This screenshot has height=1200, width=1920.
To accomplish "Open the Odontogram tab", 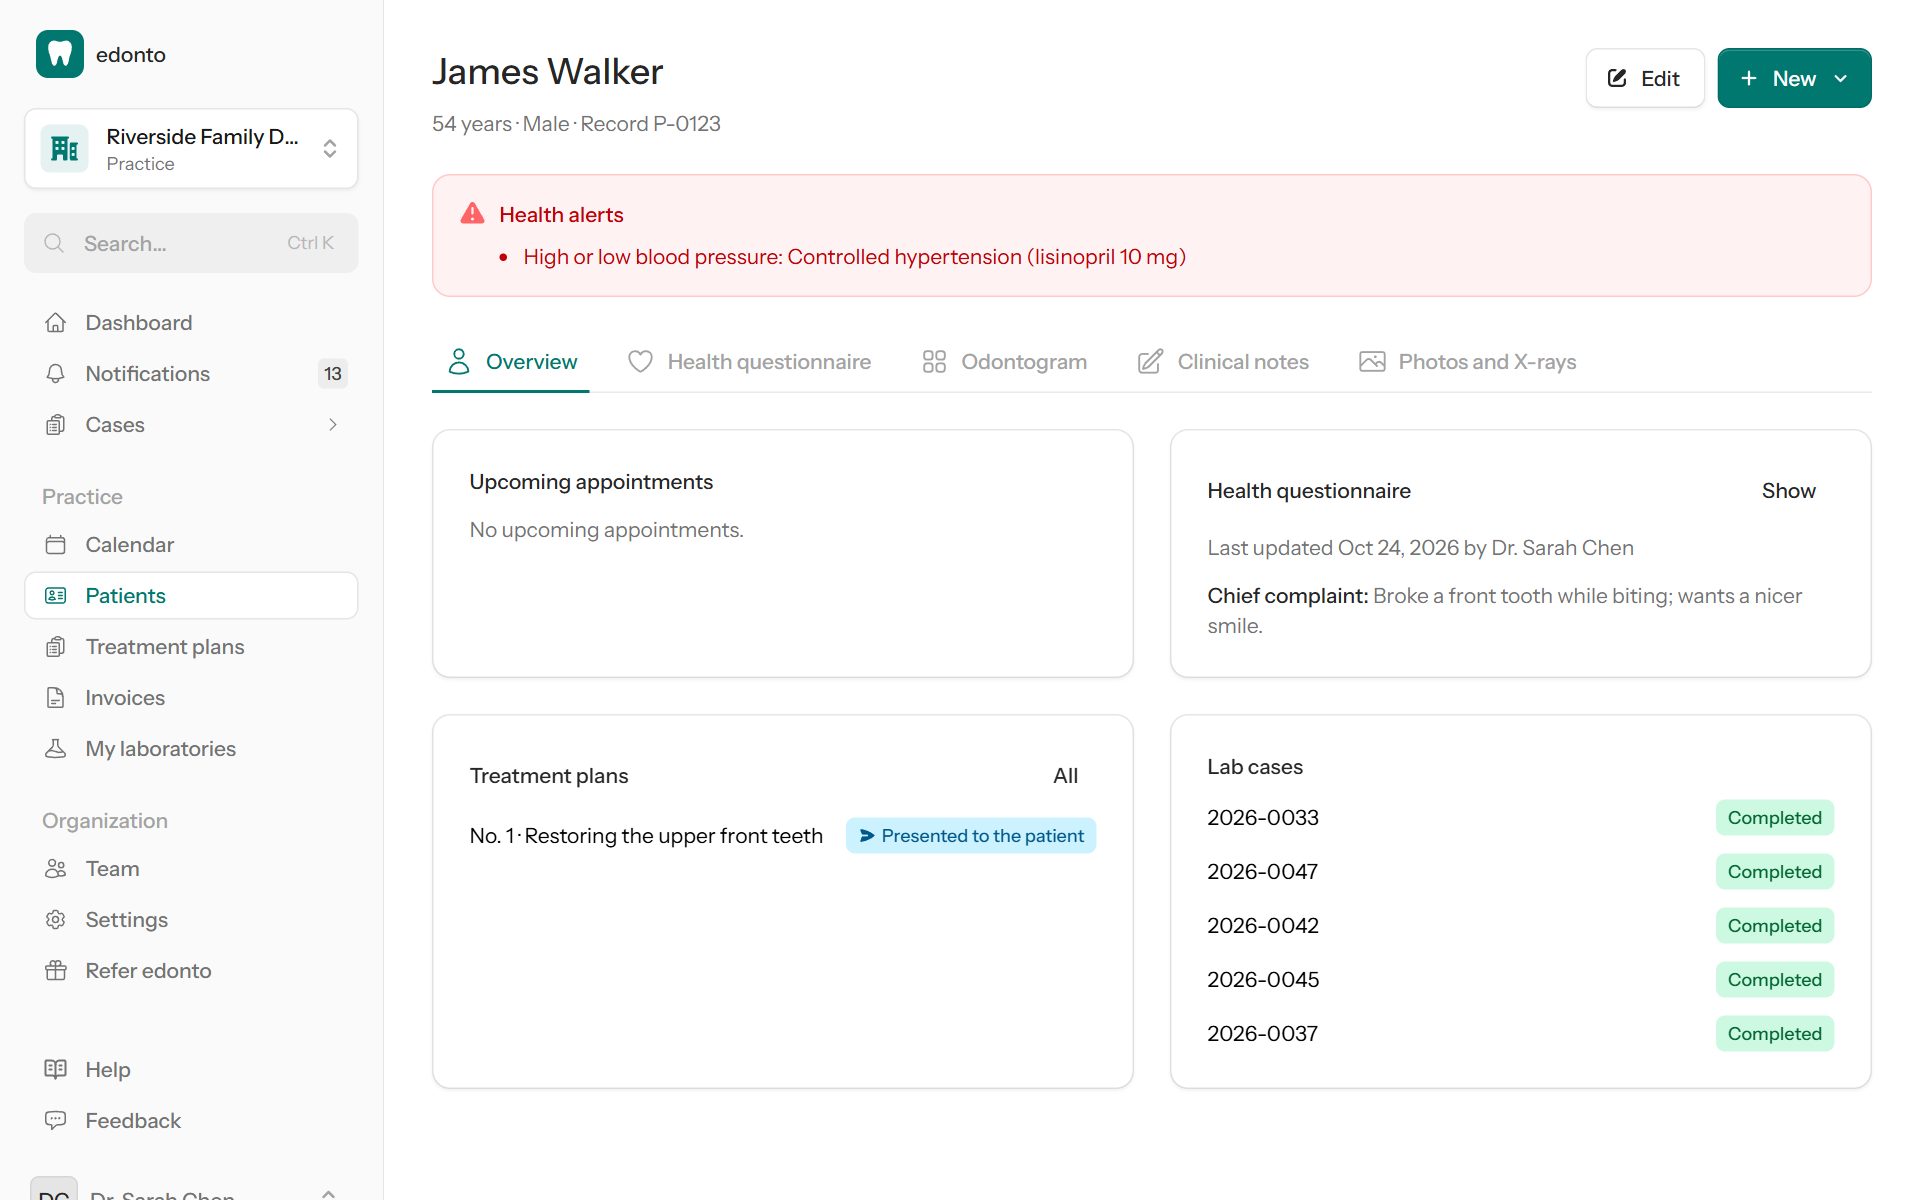I will tap(1004, 362).
